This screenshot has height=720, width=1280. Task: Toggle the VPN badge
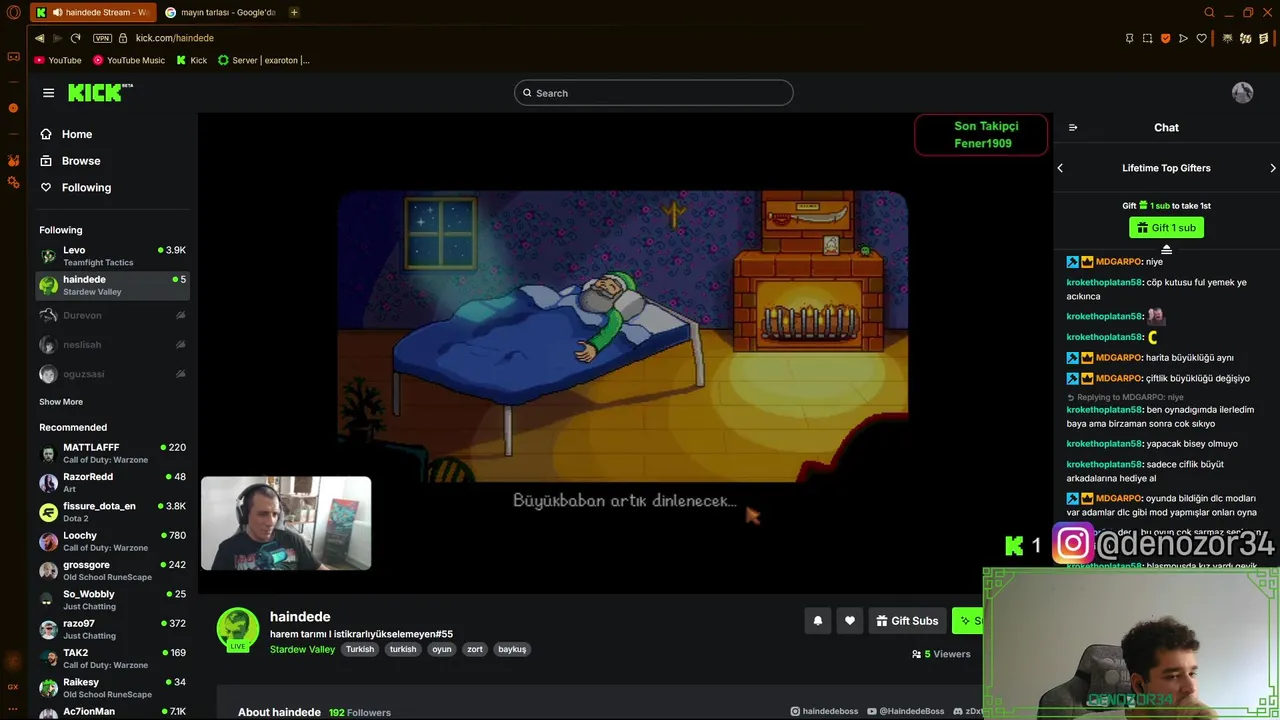[x=102, y=38]
